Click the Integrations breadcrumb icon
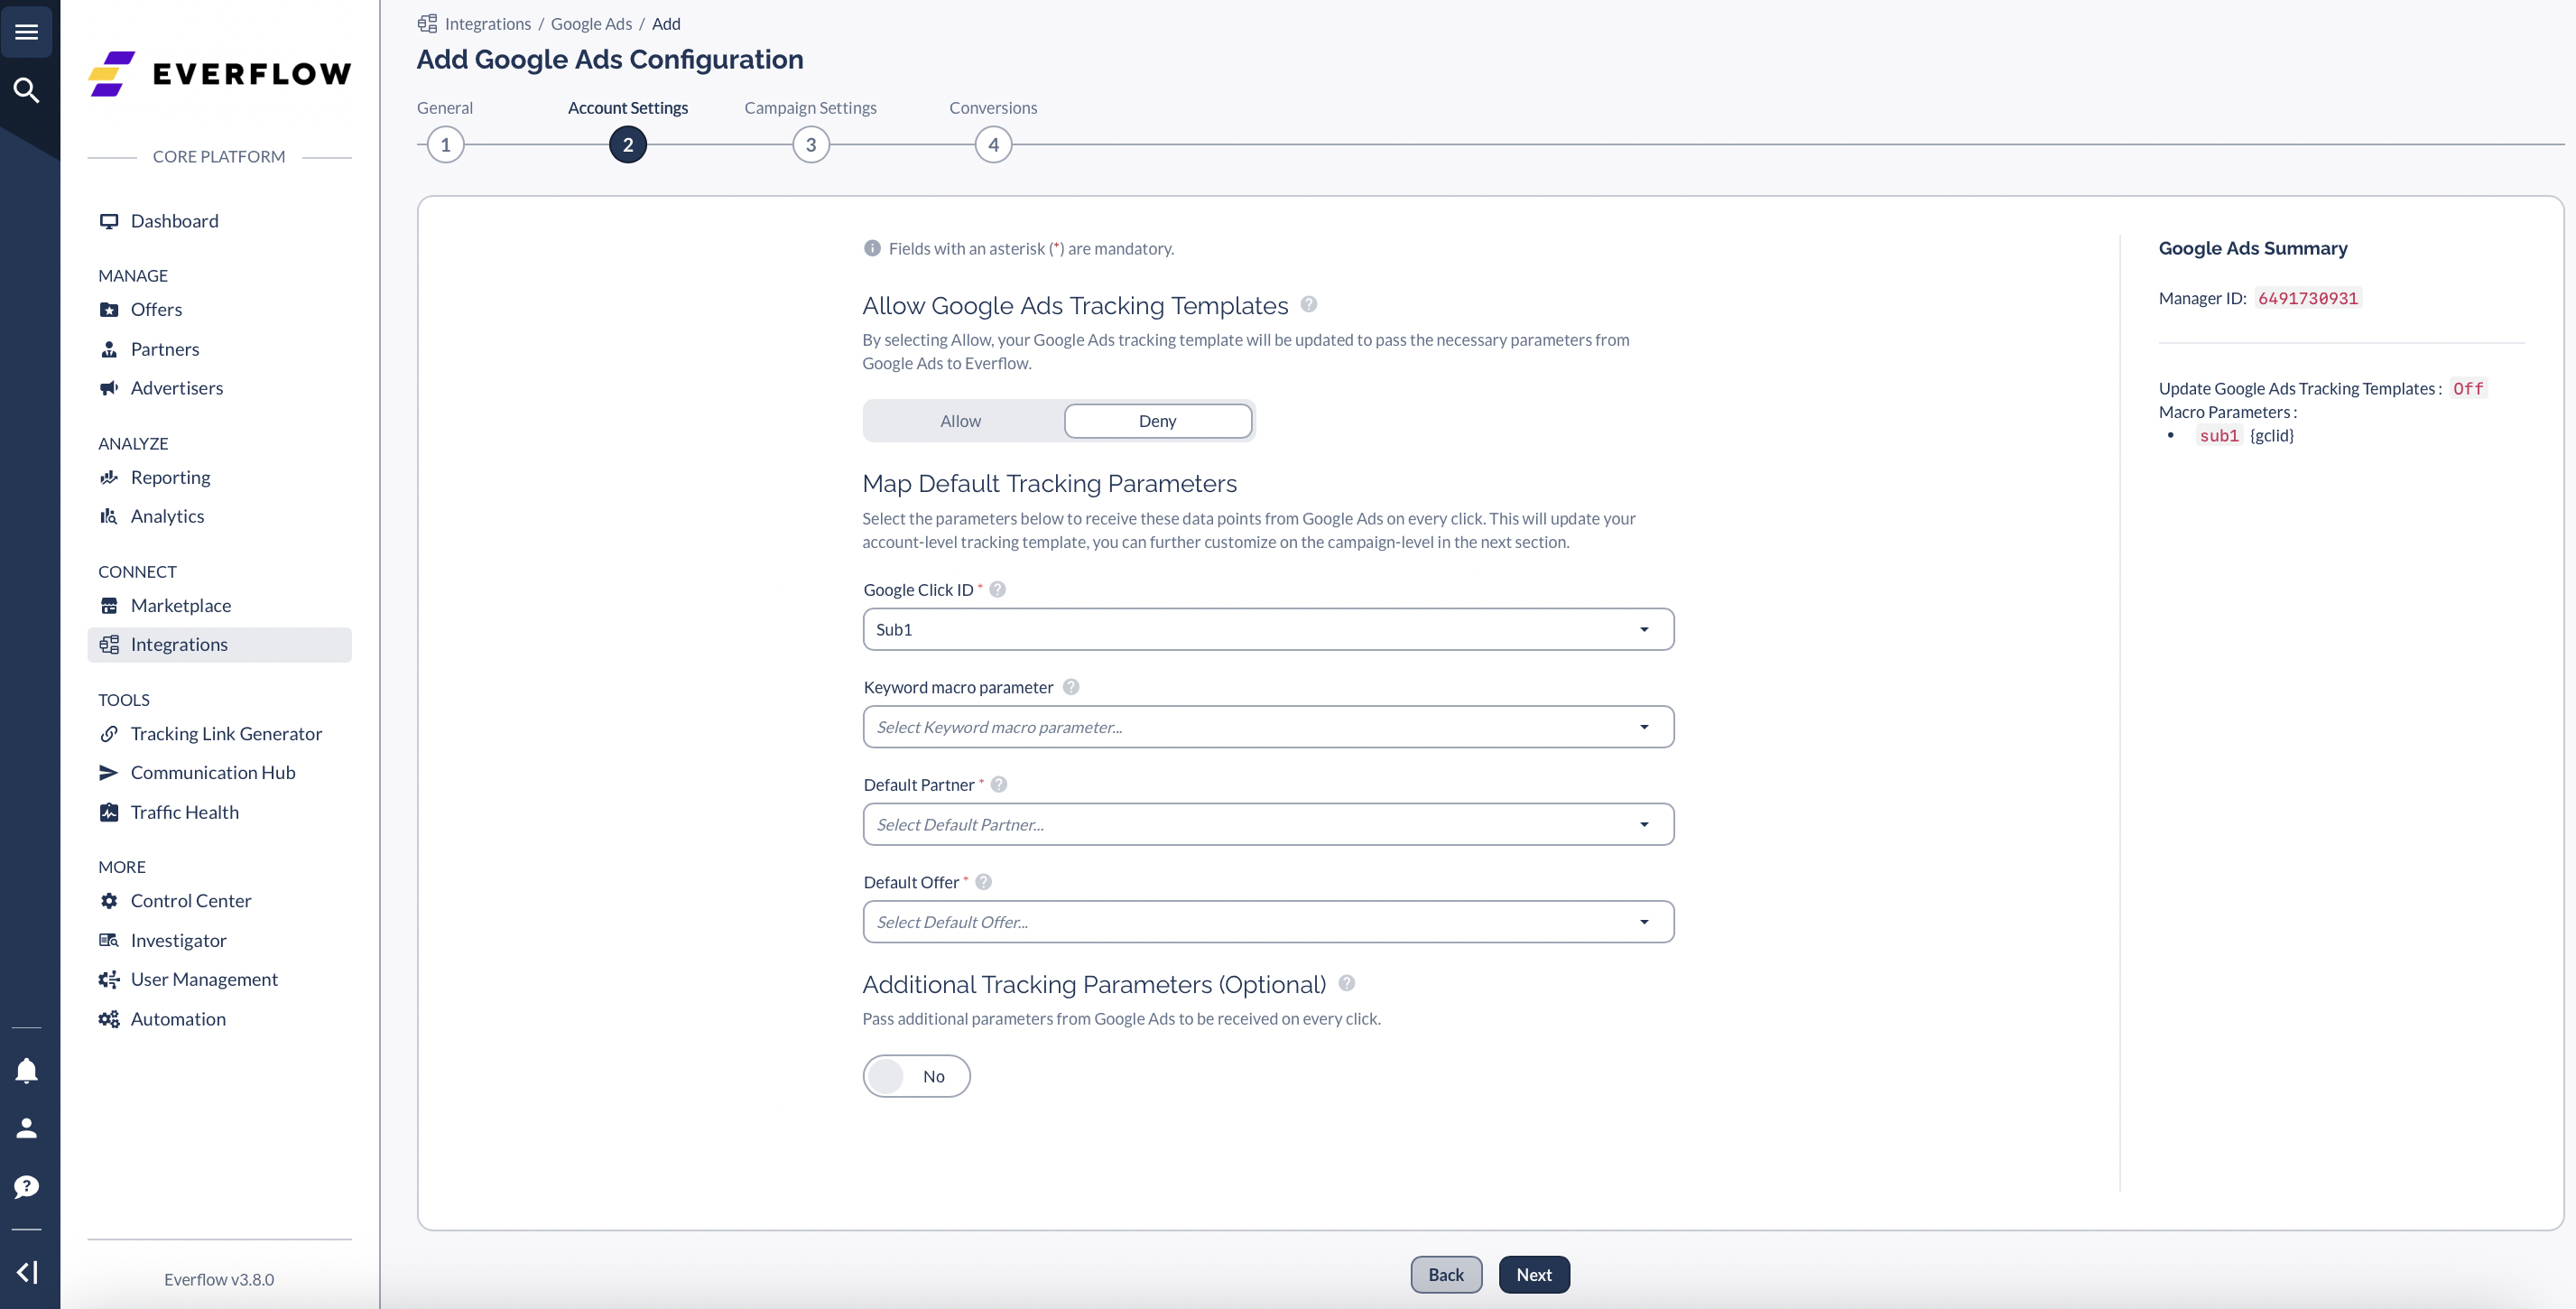 click(x=428, y=23)
